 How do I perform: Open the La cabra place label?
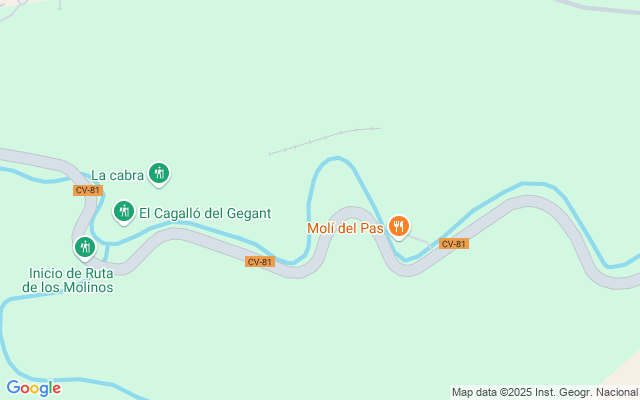pos(118,176)
